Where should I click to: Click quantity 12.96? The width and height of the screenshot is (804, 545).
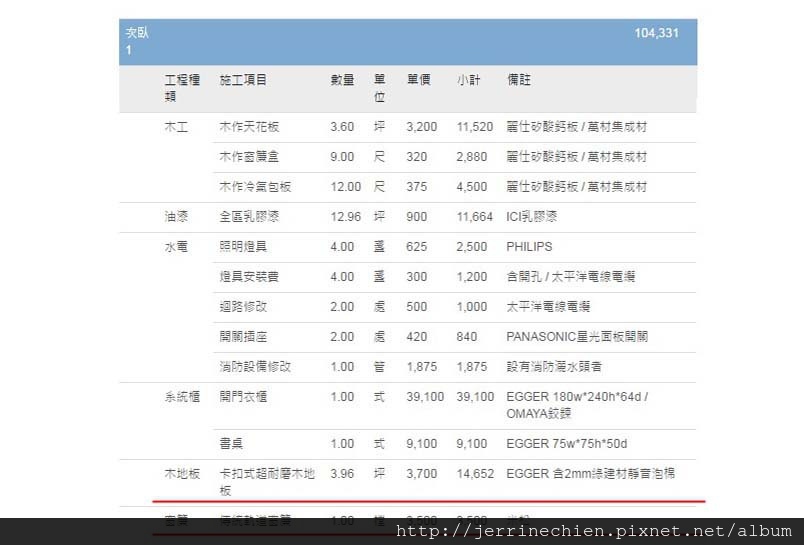(346, 216)
